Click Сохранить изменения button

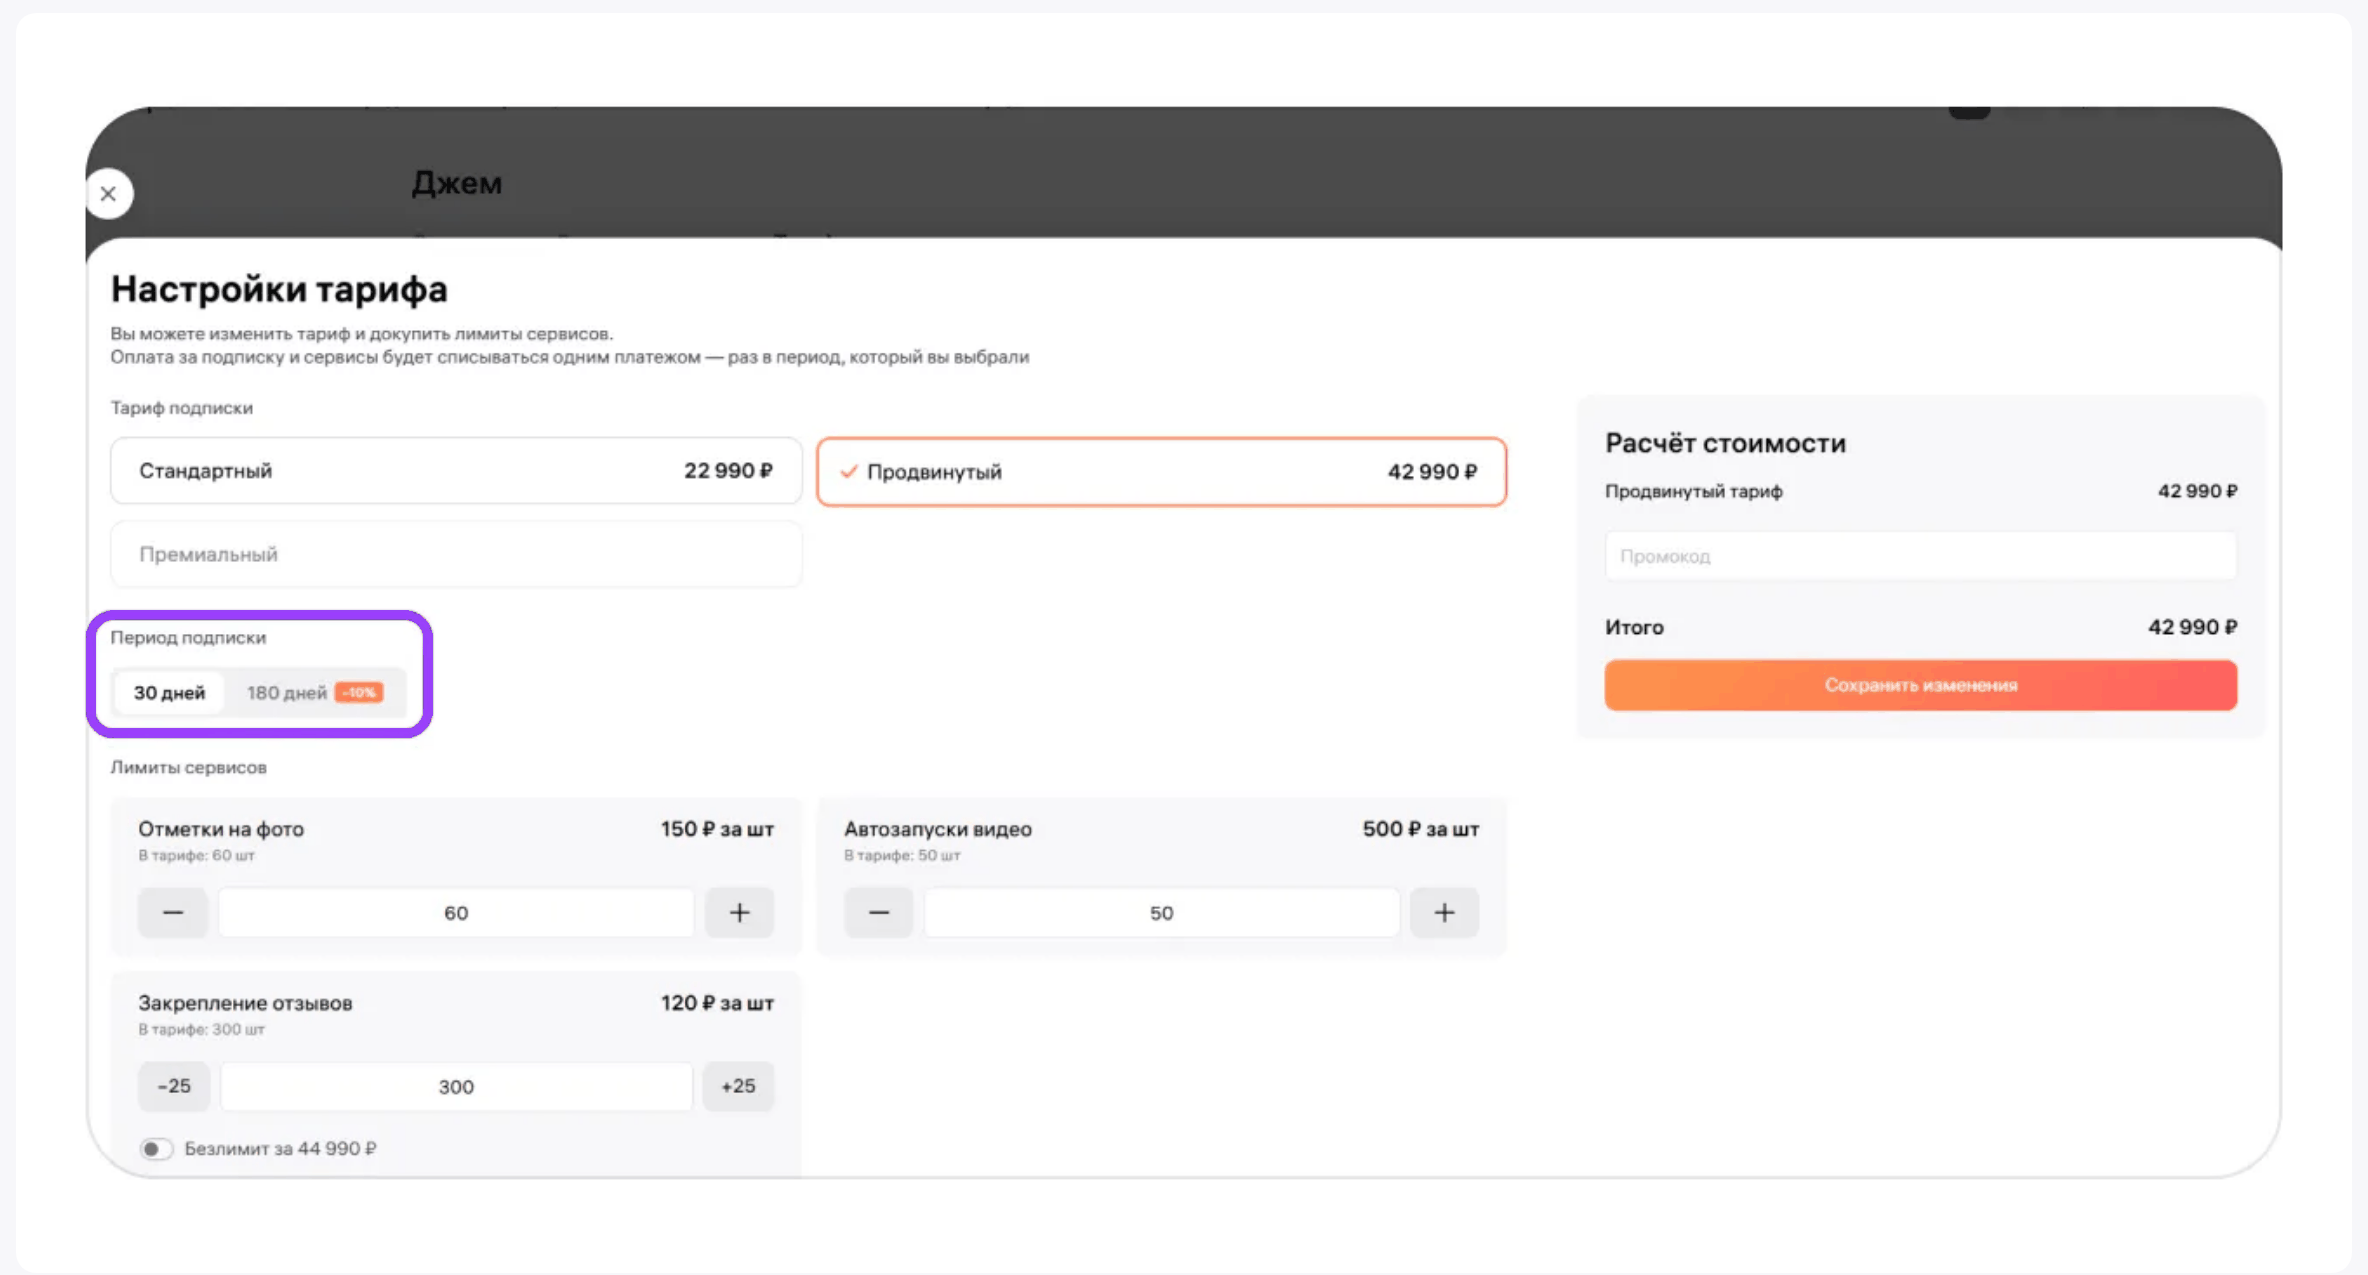(x=1920, y=685)
